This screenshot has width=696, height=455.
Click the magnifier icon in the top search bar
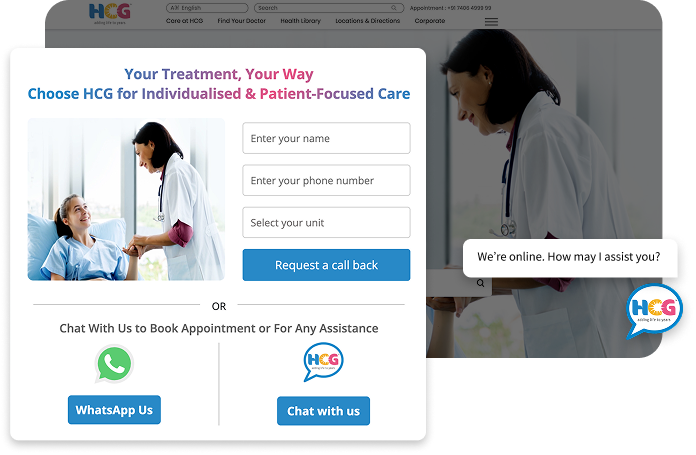pyautogui.click(x=394, y=8)
